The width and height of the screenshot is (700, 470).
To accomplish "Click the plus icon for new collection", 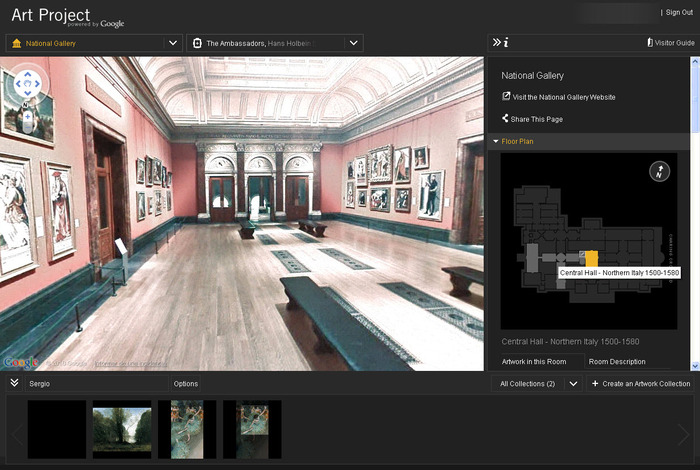I will click(595, 383).
